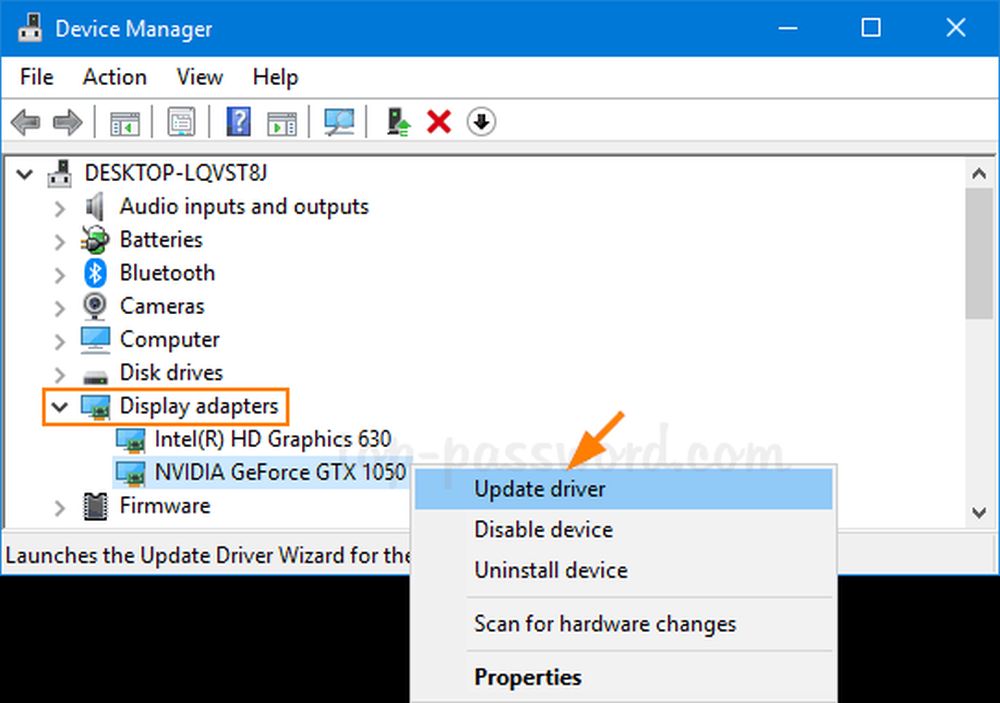Click the Firmware chip icon
This screenshot has width=1000, height=703.
(96, 507)
